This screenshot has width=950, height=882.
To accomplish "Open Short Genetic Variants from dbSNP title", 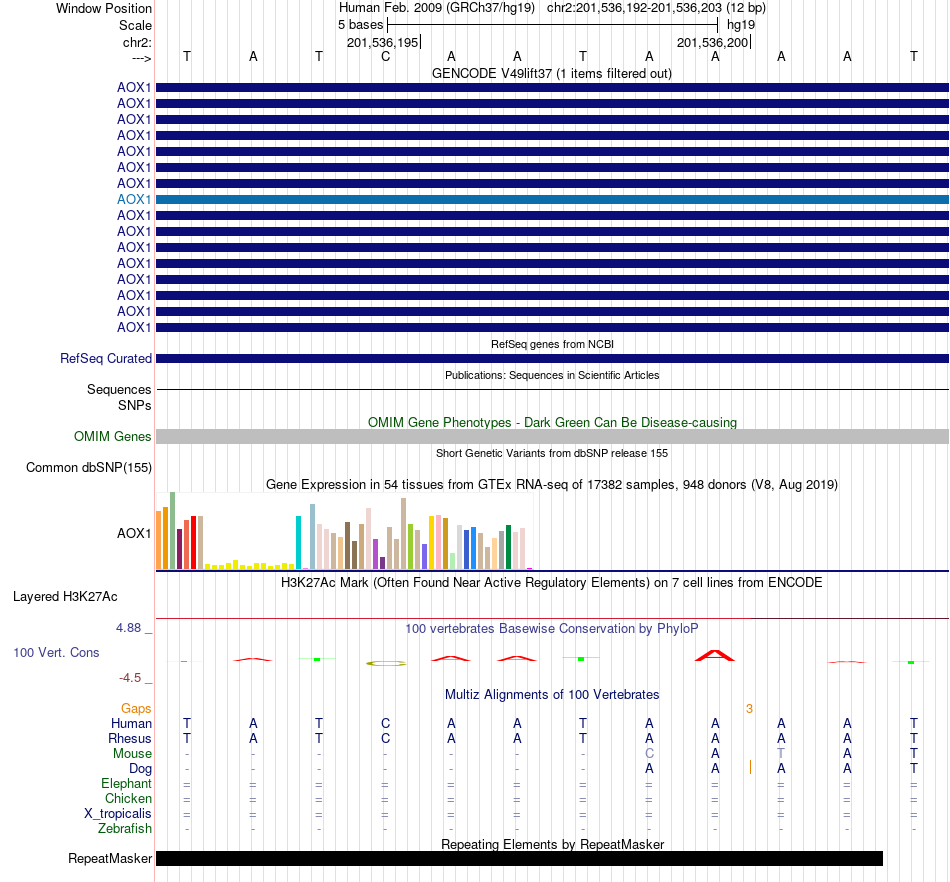I will tap(552, 453).
